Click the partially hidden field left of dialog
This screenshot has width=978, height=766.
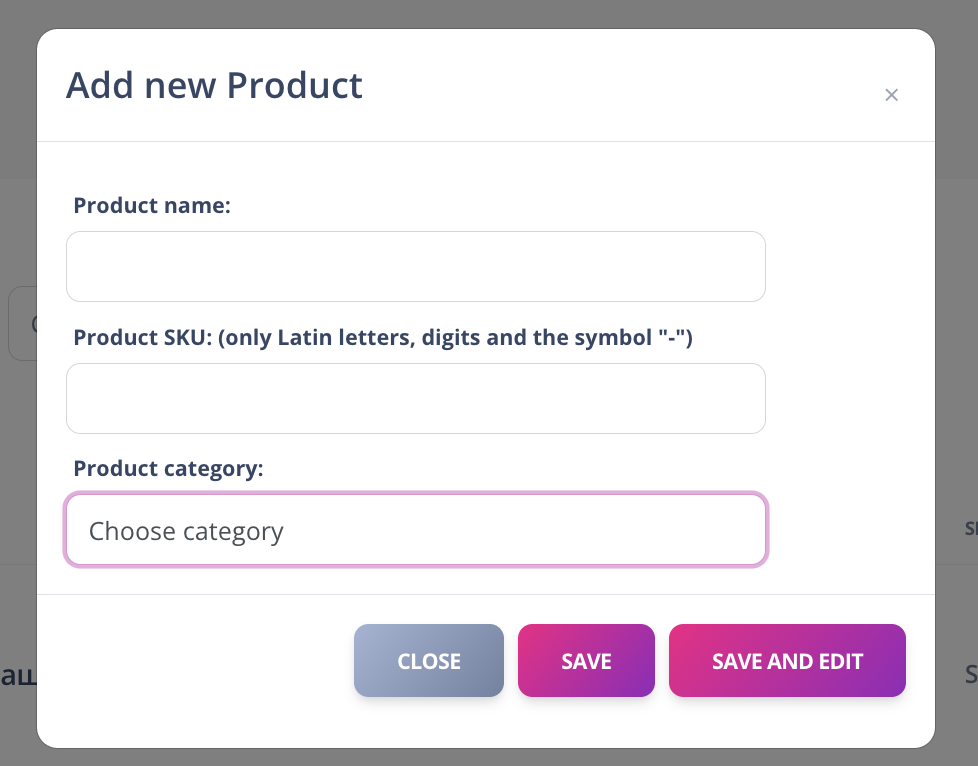[20, 324]
